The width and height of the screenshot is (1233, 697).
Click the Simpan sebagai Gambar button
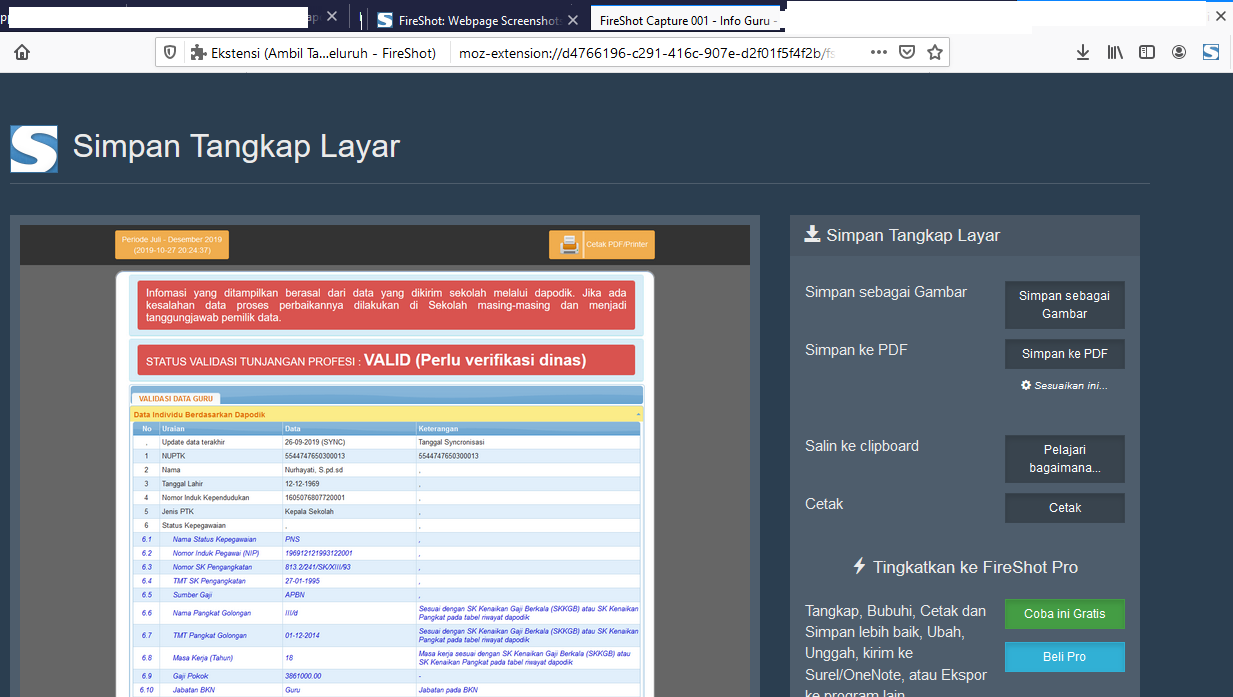(x=1064, y=304)
